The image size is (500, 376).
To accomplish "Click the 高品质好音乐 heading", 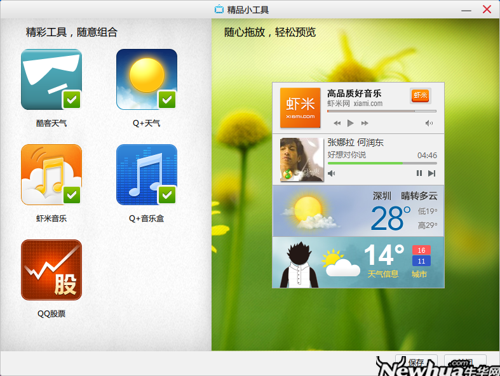I will pos(354,93).
